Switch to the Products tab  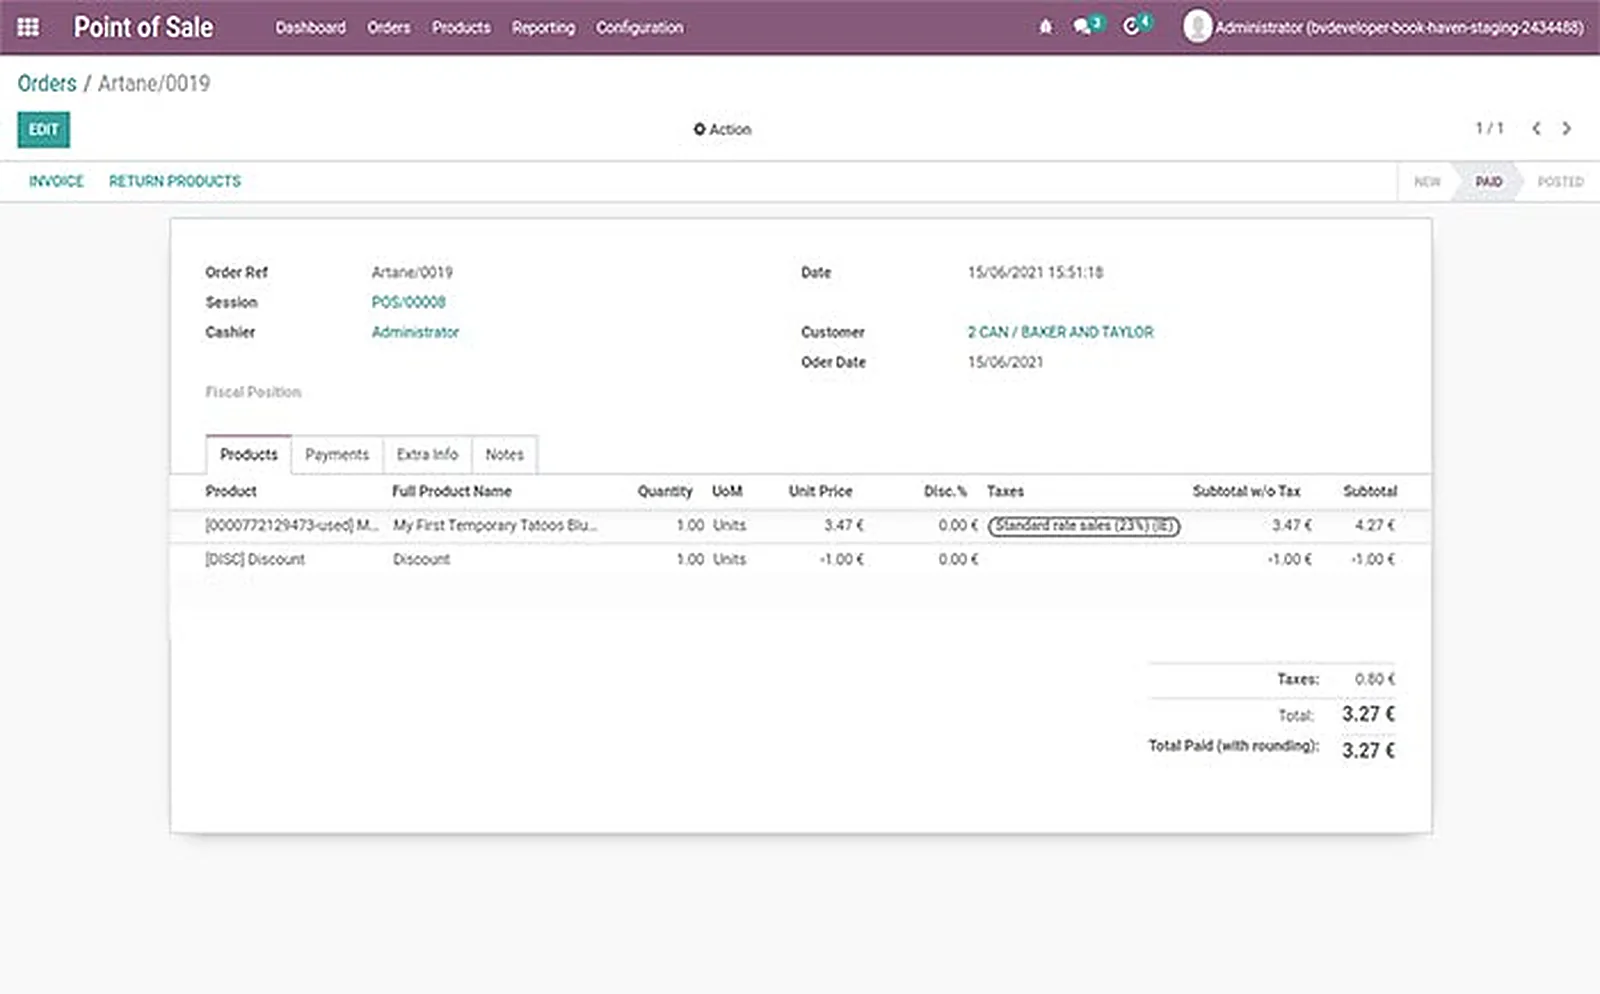point(248,454)
